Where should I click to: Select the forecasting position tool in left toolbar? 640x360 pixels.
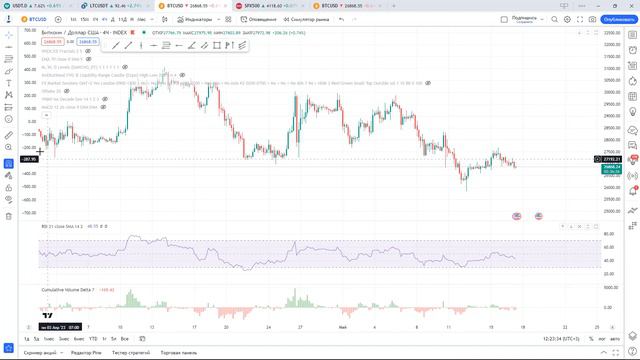[9, 107]
